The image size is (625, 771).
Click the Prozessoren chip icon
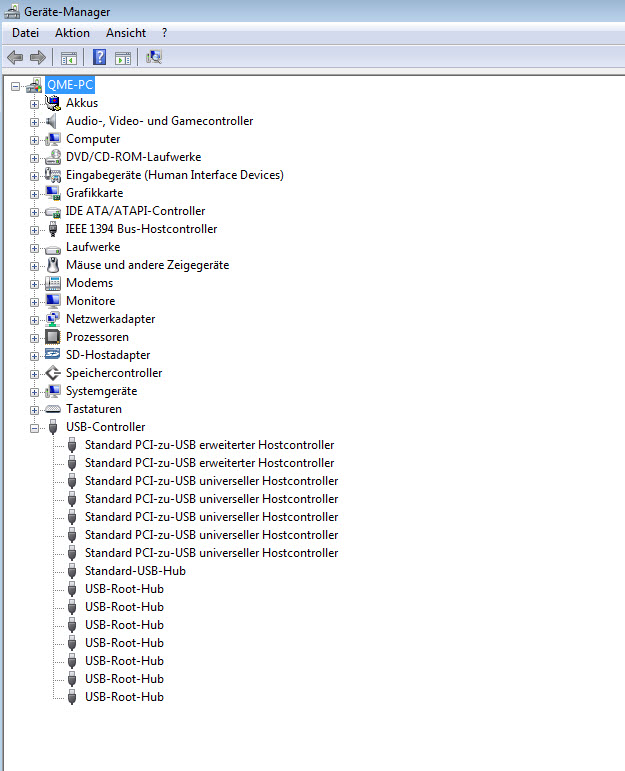[53, 337]
